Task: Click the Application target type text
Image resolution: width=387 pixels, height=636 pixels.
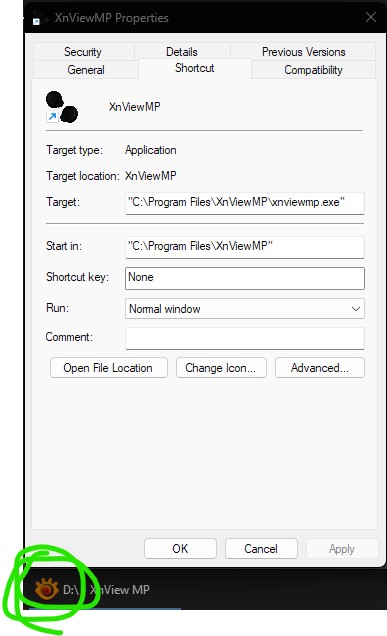Action: 150,150
